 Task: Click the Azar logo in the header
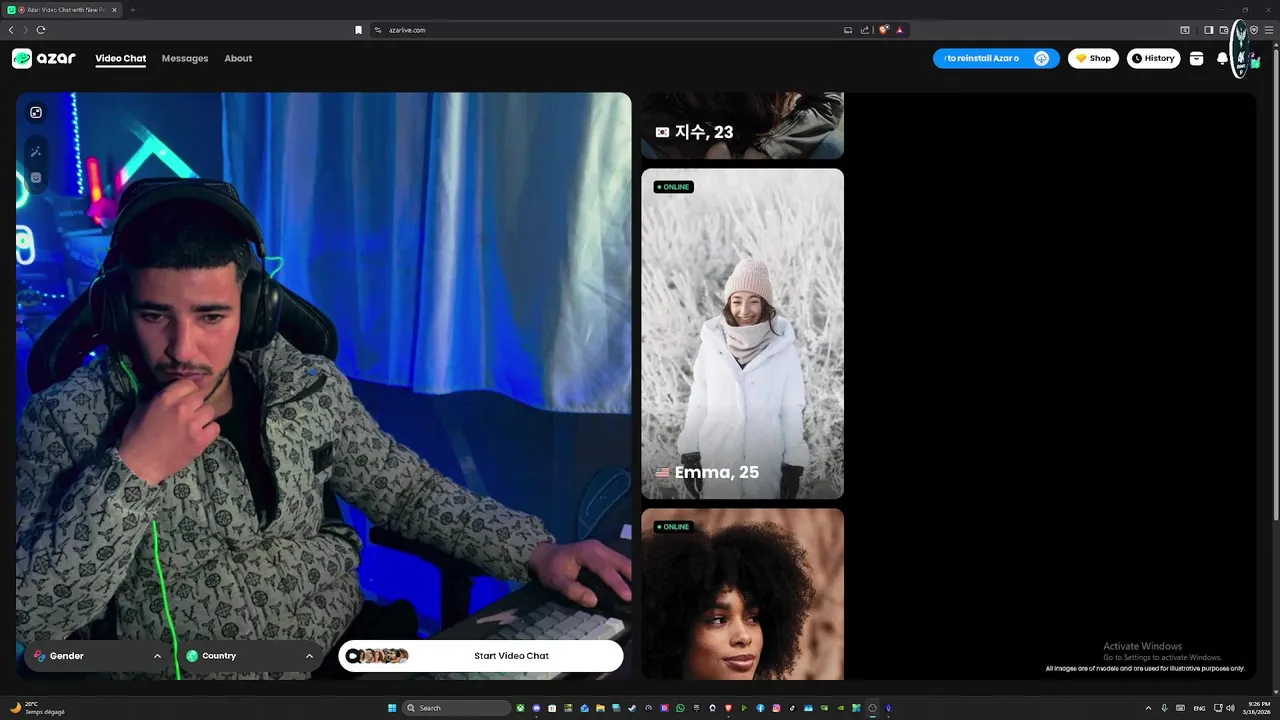click(44, 58)
